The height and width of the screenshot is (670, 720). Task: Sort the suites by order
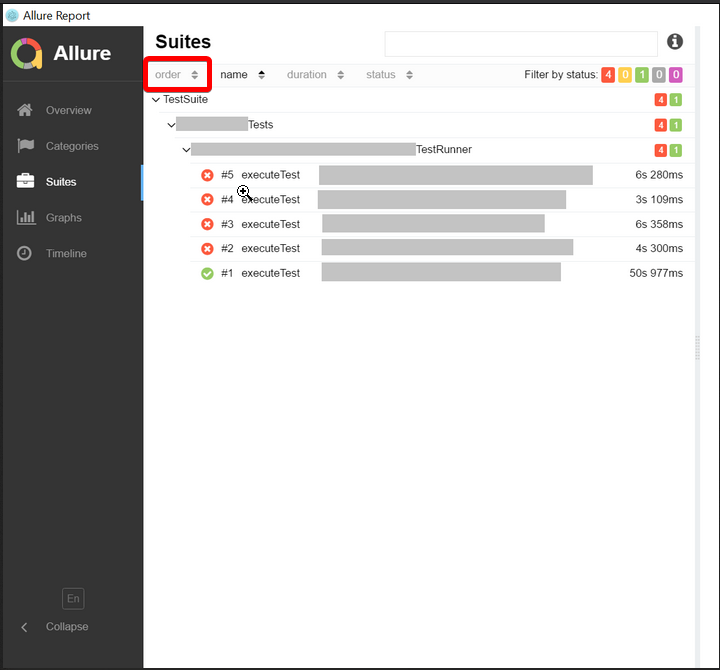[177, 74]
